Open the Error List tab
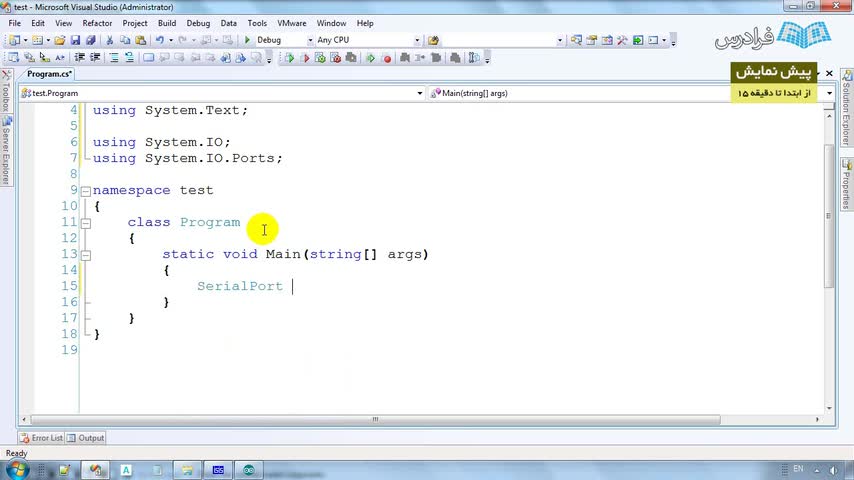 coord(41,438)
